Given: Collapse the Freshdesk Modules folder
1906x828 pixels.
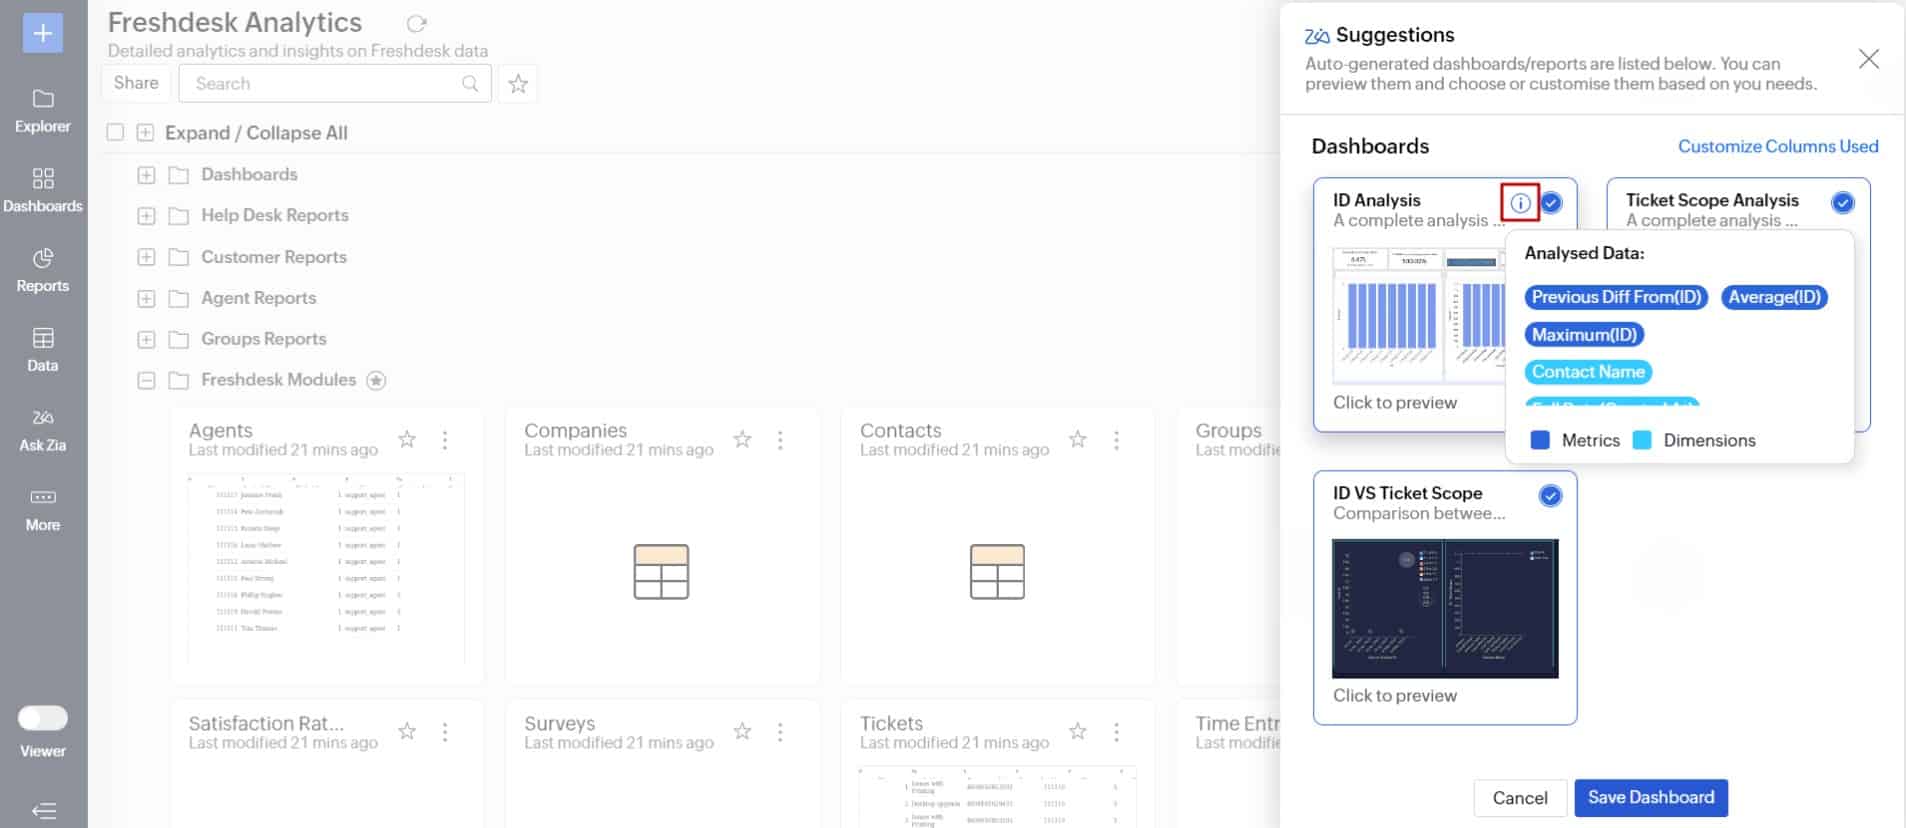Looking at the screenshot, I should 146,380.
